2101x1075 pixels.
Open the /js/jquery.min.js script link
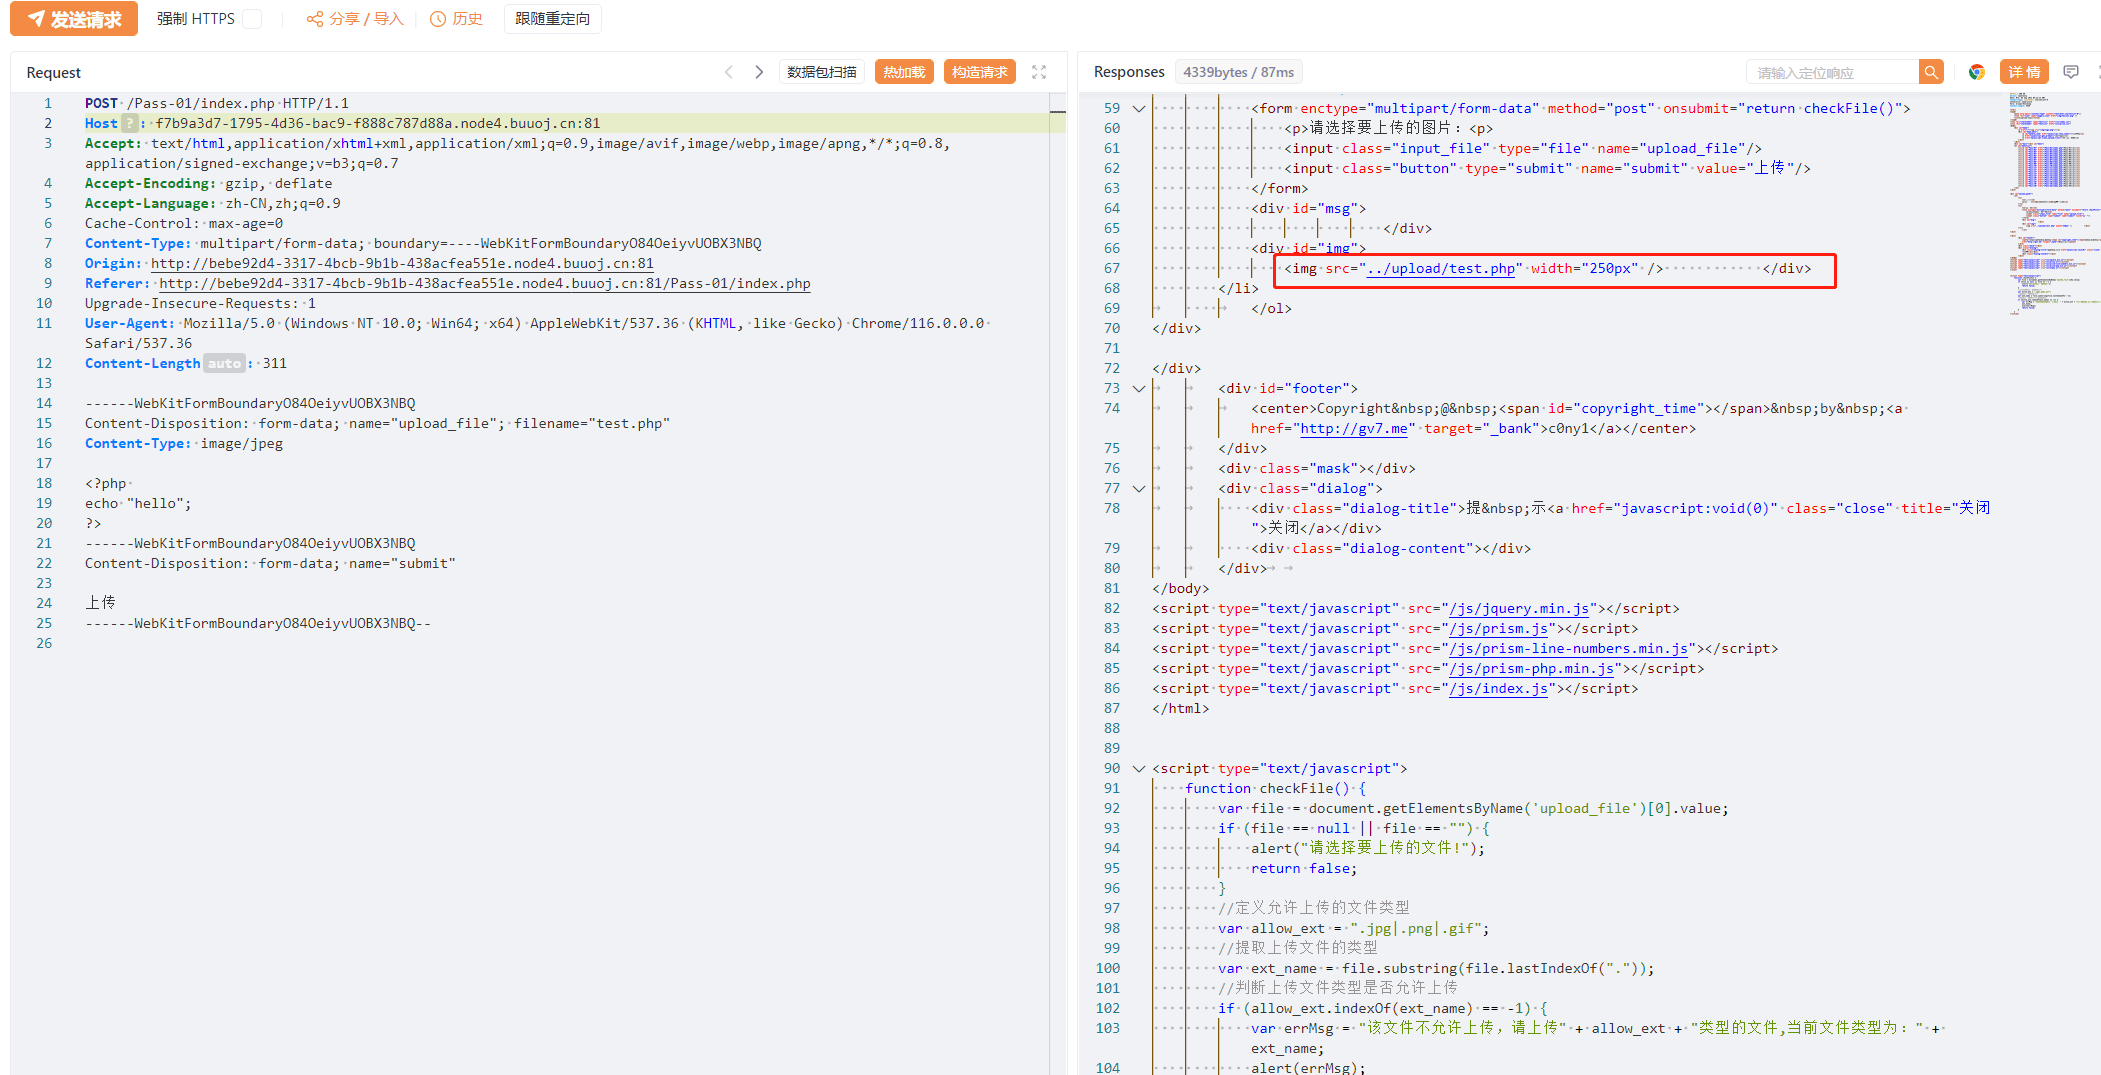[1519, 608]
